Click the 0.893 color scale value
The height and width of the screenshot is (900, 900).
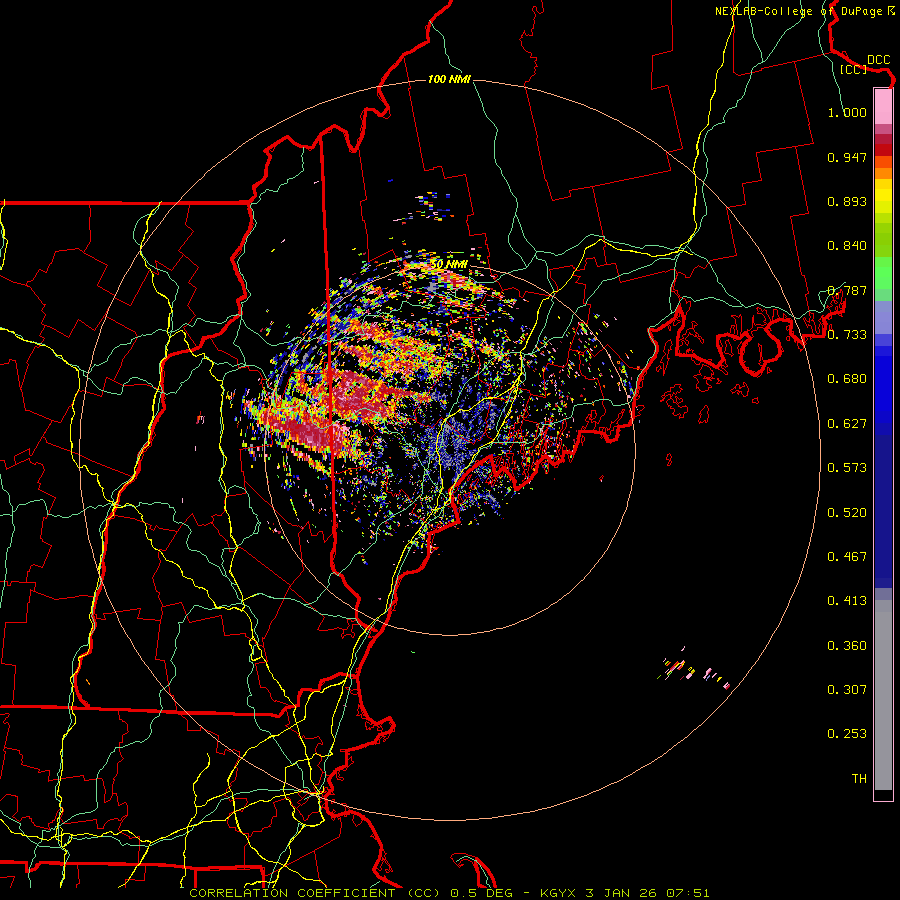coord(847,201)
